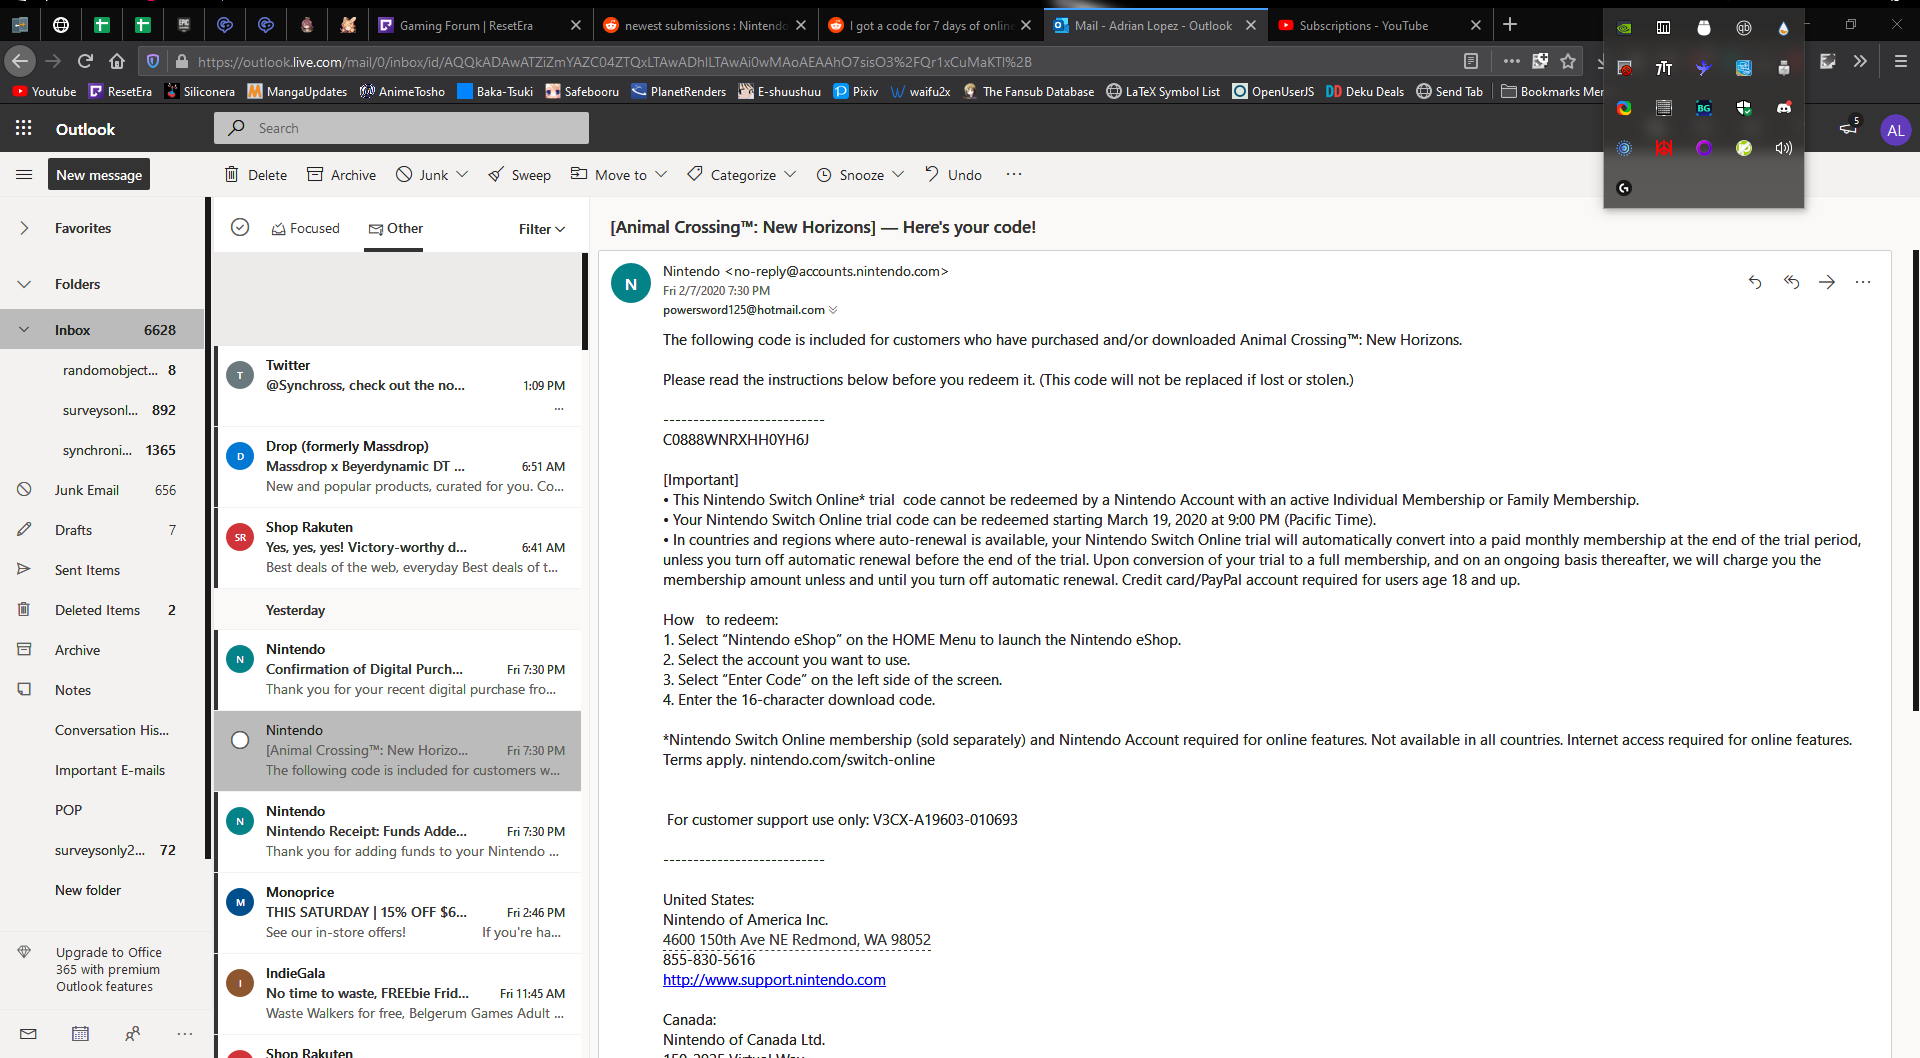
Task: Forward the Nintendo email
Action: point(1827,282)
